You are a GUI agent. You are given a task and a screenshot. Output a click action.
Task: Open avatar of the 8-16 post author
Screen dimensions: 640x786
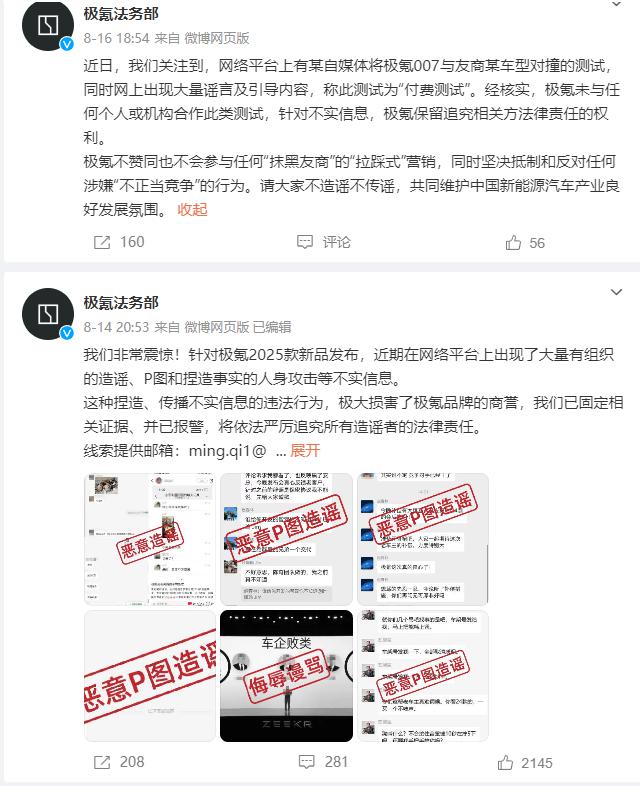tap(48, 26)
